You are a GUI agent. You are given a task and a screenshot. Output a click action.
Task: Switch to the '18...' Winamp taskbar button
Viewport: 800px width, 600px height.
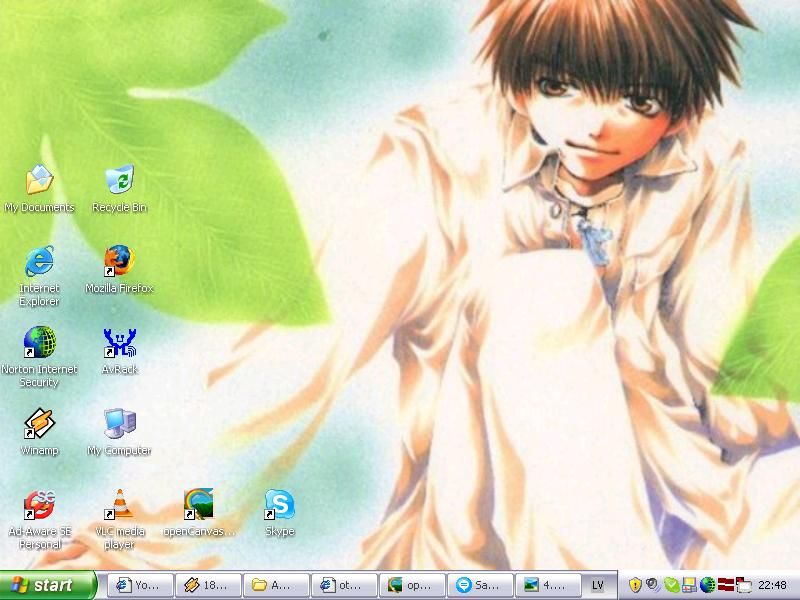[x=209, y=585]
